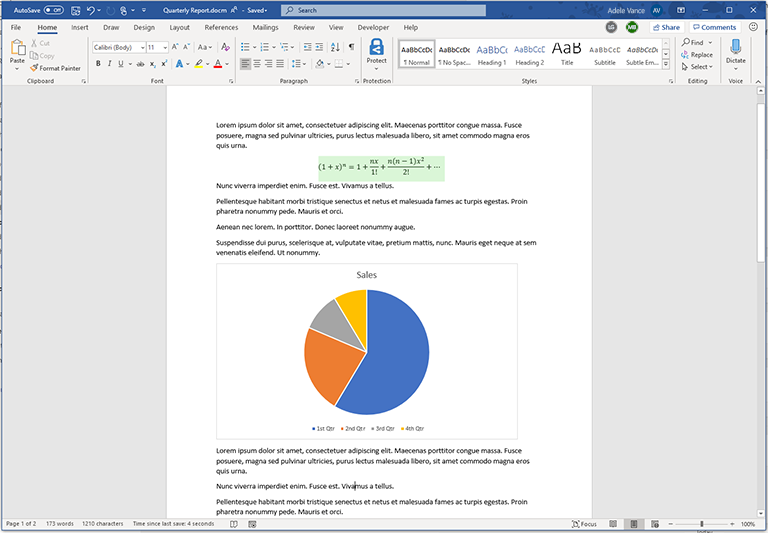Click the Protect document icon
The height and width of the screenshot is (533, 768).
(376, 48)
